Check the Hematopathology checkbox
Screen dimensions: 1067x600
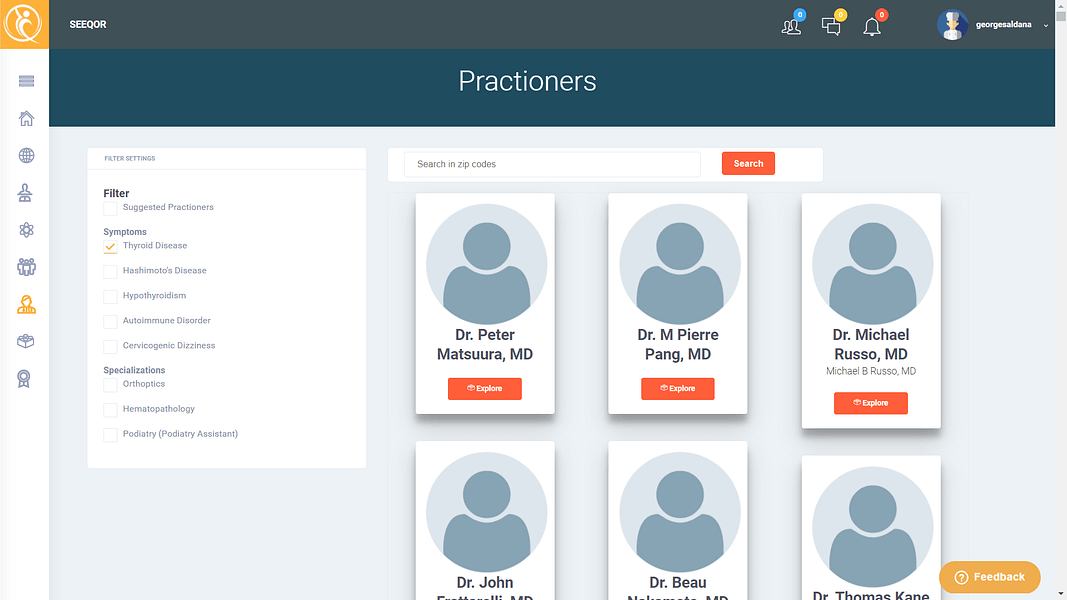tap(110, 410)
